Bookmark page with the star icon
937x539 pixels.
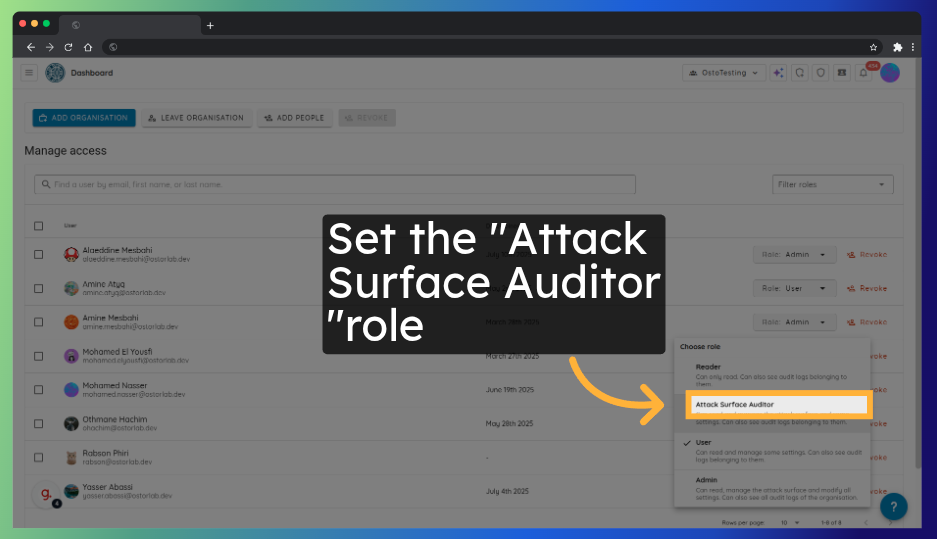(873, 47)
